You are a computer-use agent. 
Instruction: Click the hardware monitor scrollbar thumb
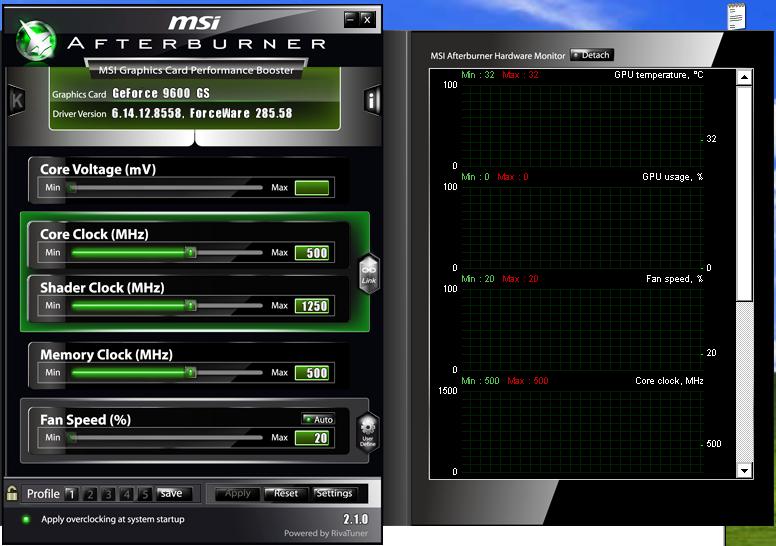pos(744,193)
